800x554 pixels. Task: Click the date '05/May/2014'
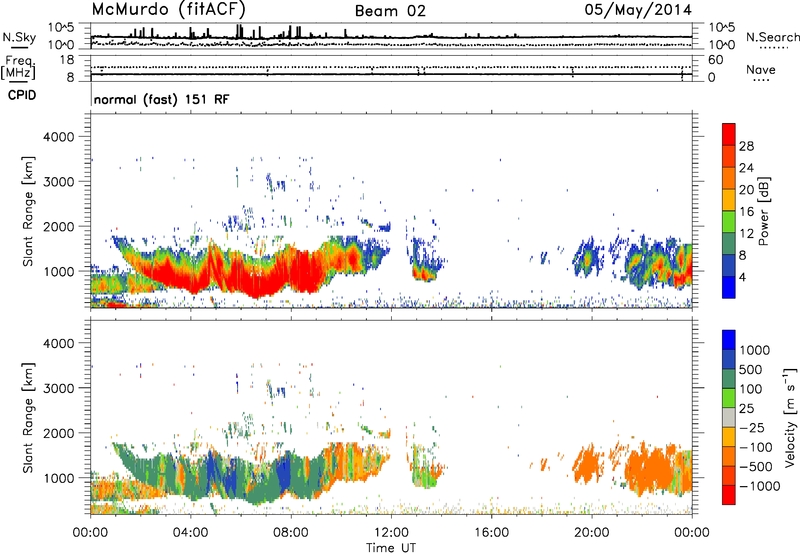coord(638,10)
